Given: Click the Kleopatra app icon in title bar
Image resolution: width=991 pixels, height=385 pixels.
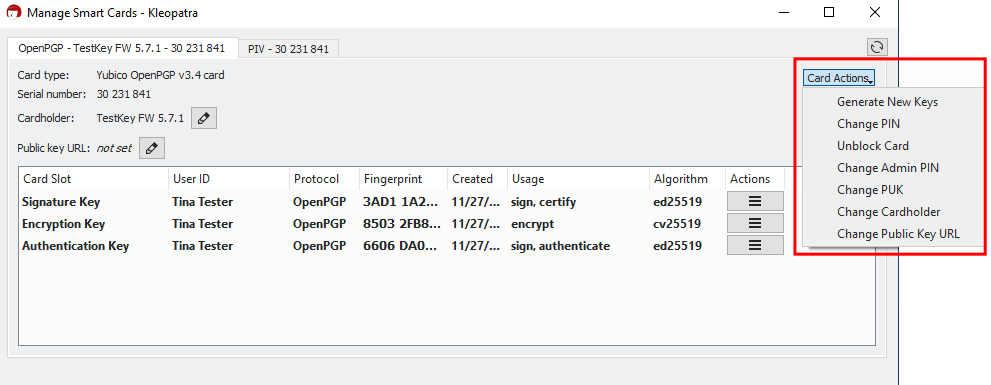Looking at the screenshot, I should (x=13, y=12).
